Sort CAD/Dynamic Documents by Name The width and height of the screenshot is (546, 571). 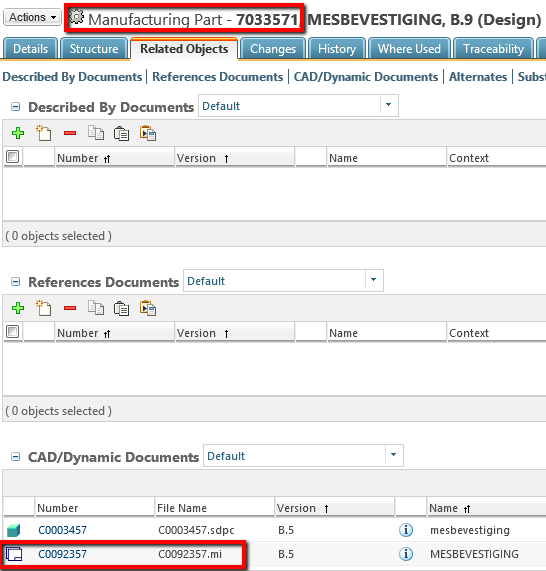pyautogui.click(x=486, y=508)
